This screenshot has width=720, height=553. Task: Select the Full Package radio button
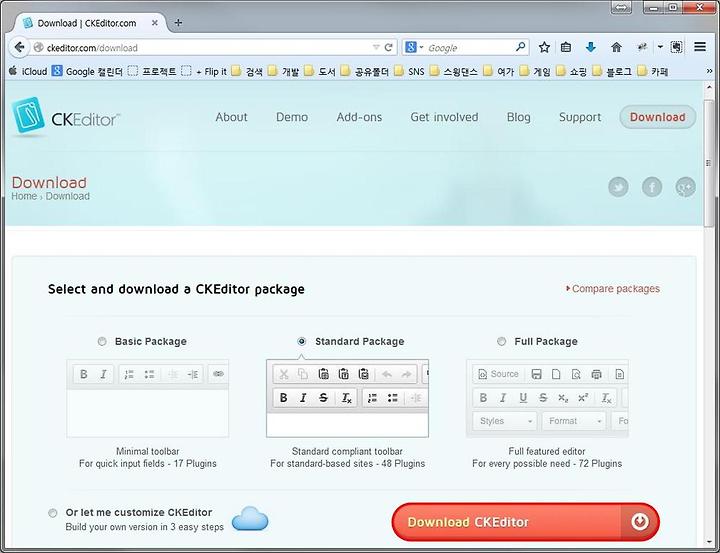click(501, 341)
